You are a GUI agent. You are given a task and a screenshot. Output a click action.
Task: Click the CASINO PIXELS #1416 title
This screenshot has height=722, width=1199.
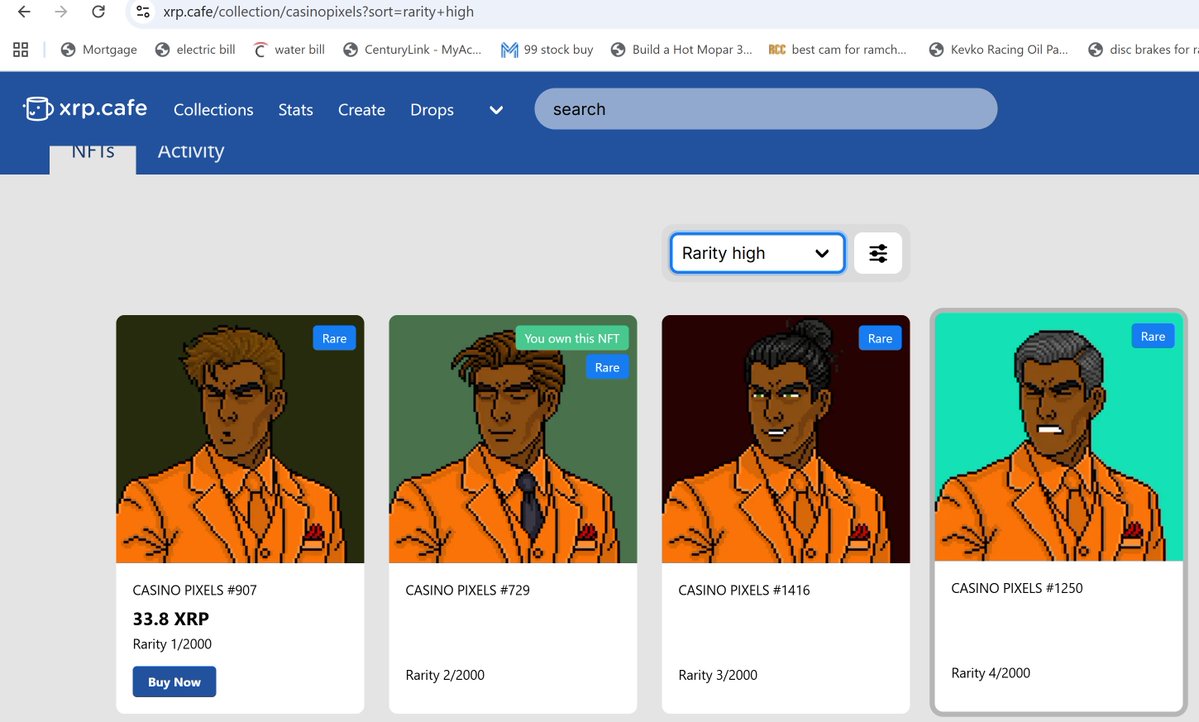coord(744,590)
